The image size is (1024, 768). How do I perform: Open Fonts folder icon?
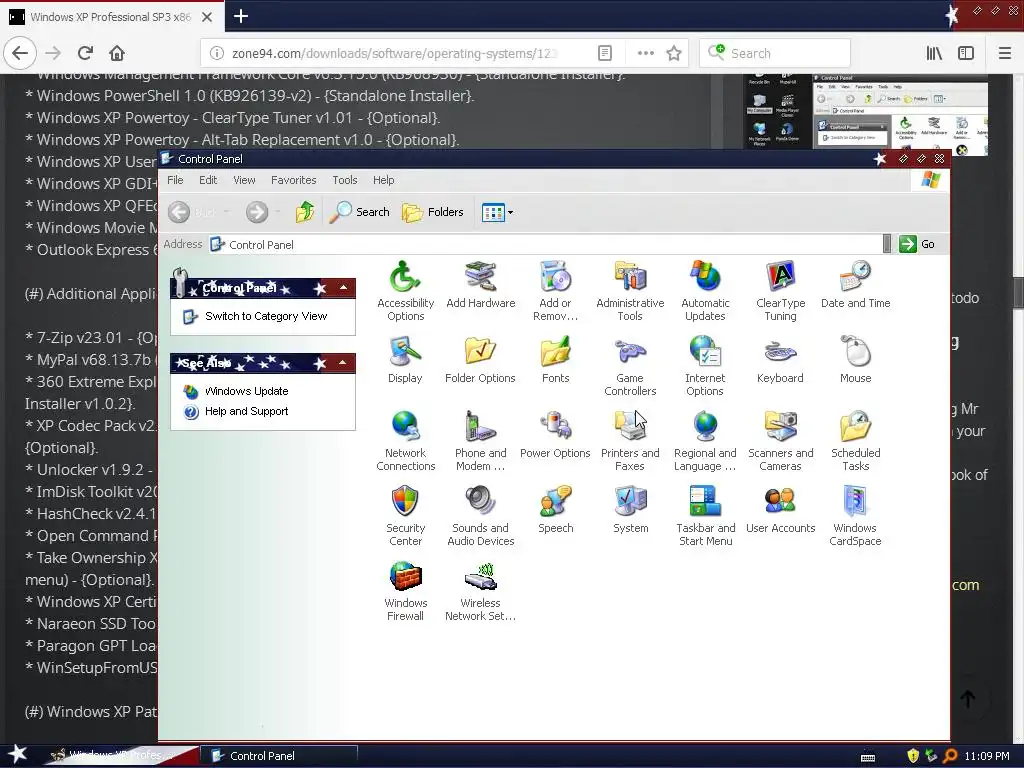point(555,360)
